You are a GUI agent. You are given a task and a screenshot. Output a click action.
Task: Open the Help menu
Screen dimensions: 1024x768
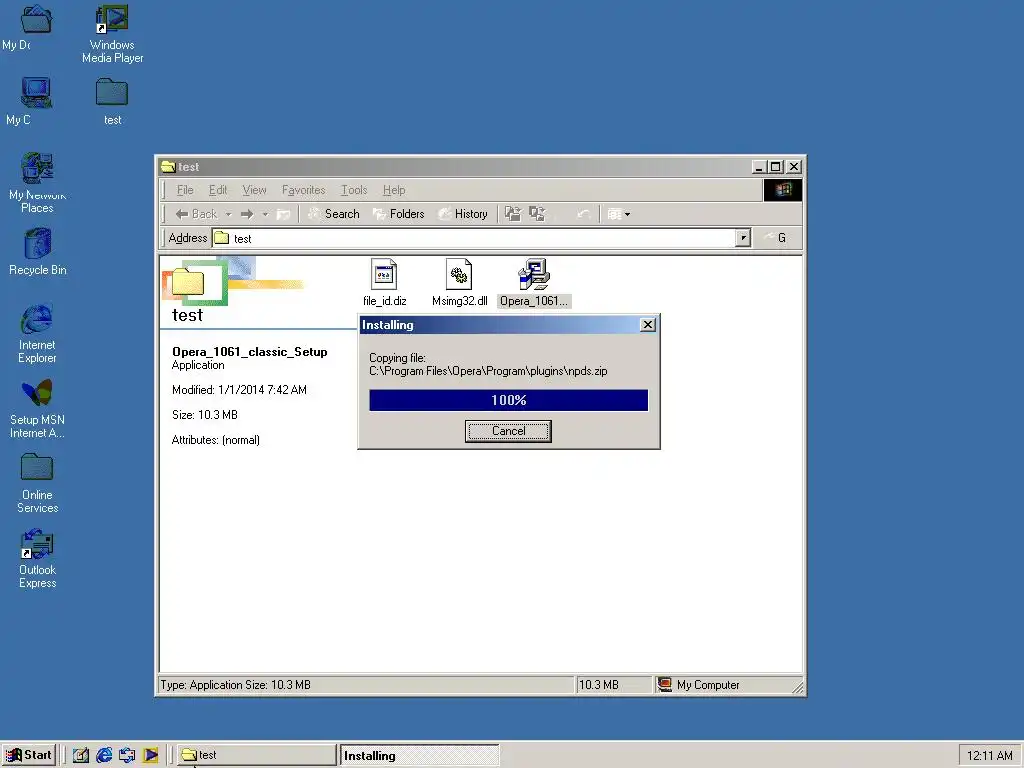click(394, 190)
